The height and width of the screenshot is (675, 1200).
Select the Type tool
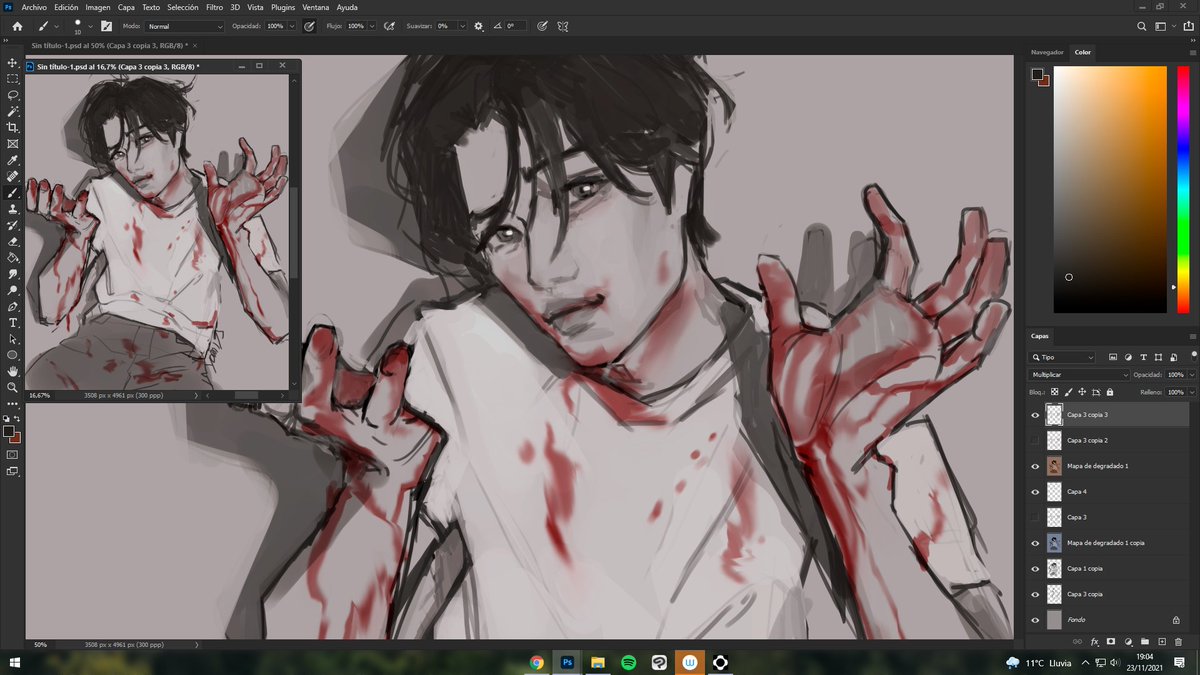pyautogui.click(x=13, y=322)
